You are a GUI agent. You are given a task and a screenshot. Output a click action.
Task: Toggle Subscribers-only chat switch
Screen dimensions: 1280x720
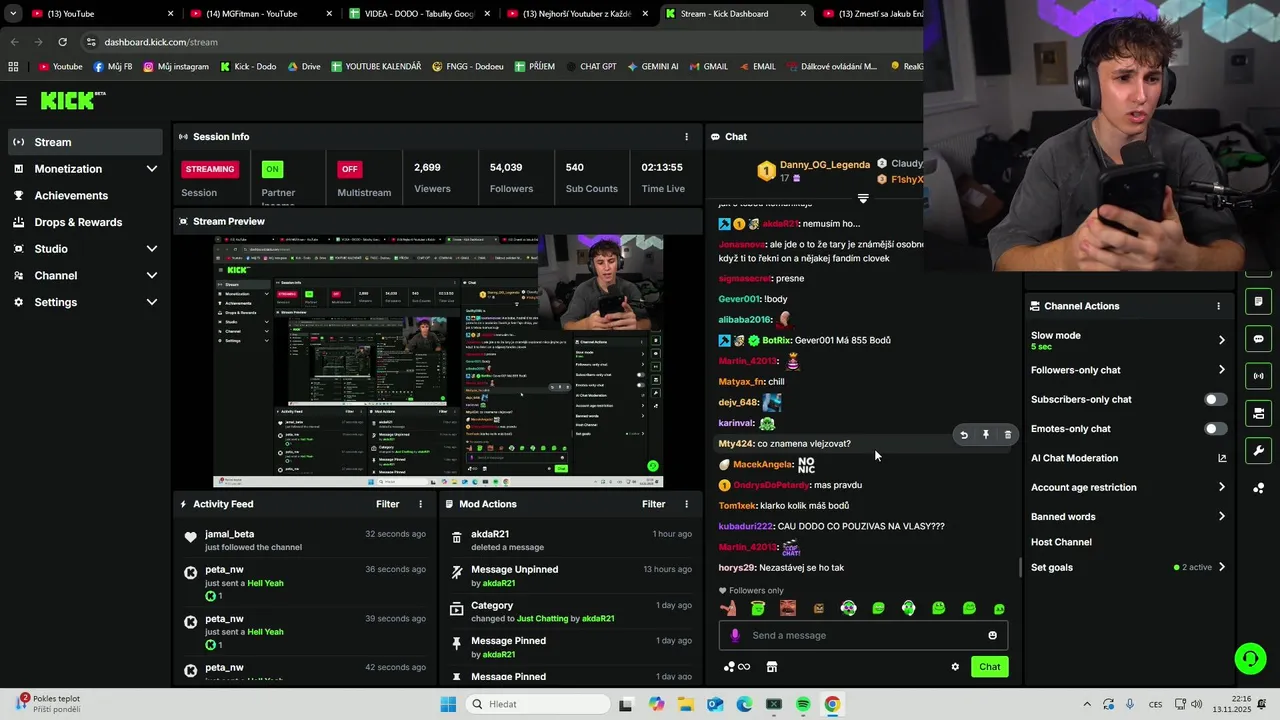tap(1215, 399)
